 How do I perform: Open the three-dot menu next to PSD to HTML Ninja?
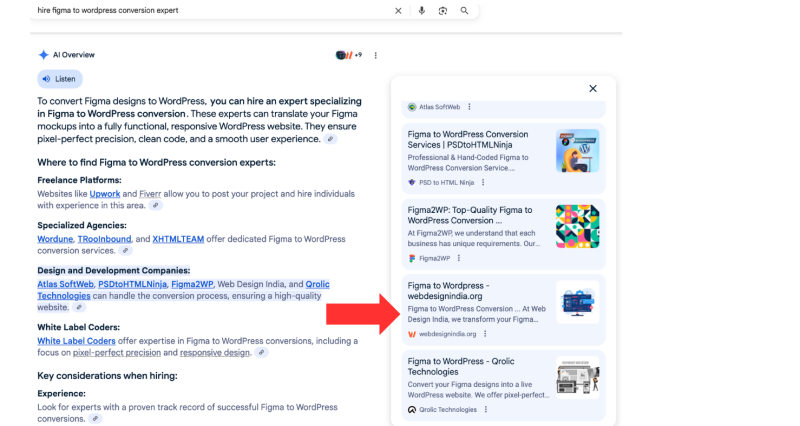(483, 183)
